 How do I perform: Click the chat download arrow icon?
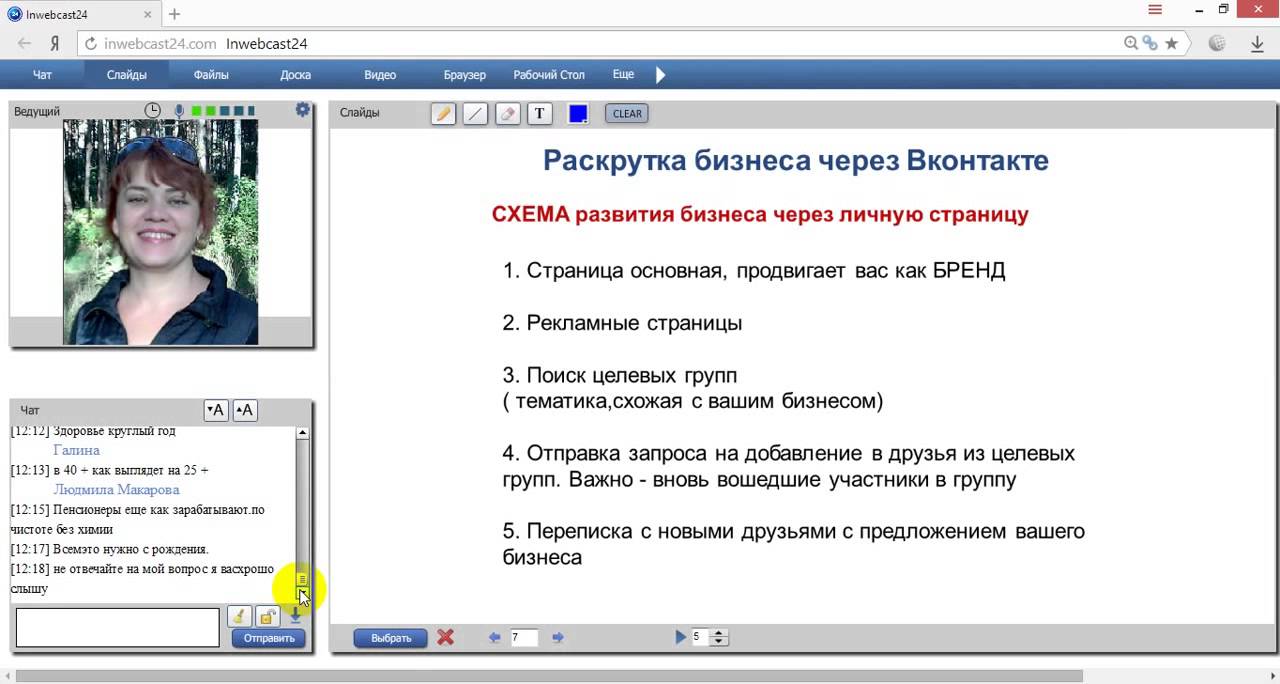point(295,616)
